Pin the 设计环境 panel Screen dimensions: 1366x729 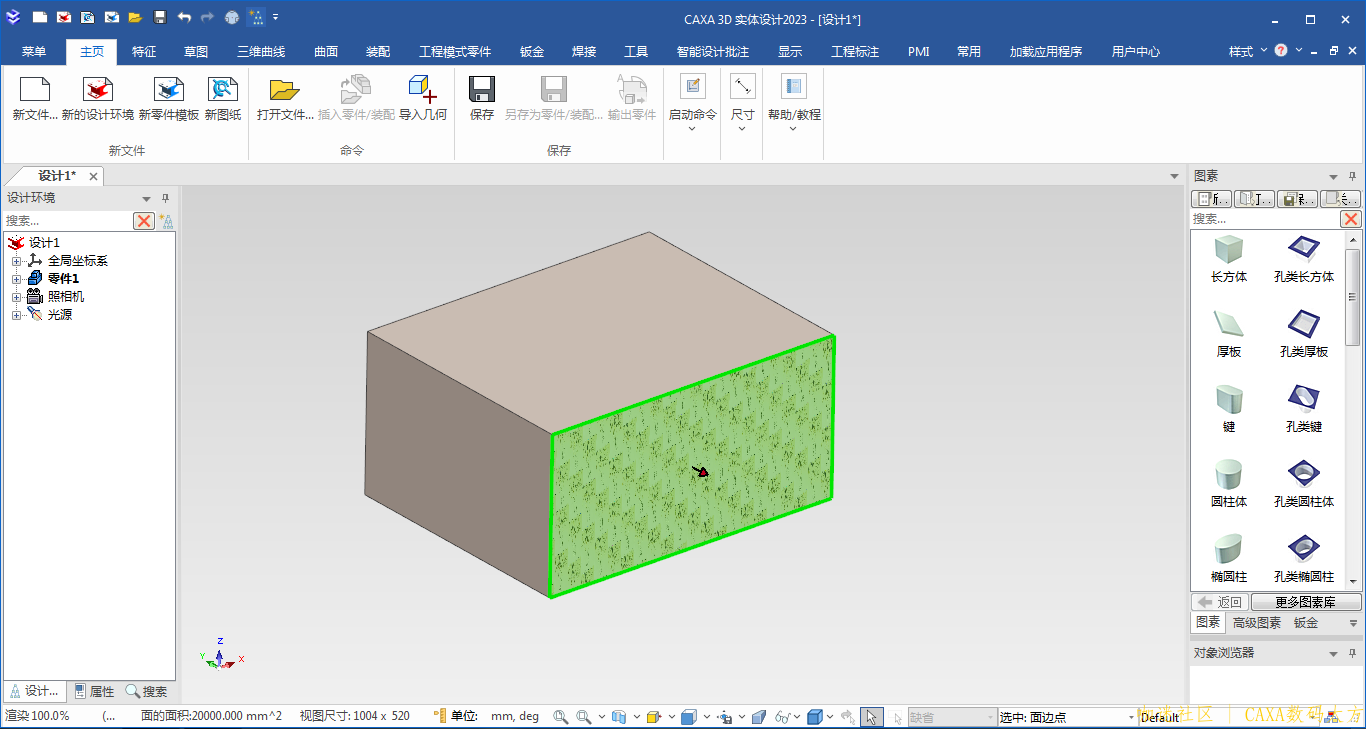[x=166, y=198]
